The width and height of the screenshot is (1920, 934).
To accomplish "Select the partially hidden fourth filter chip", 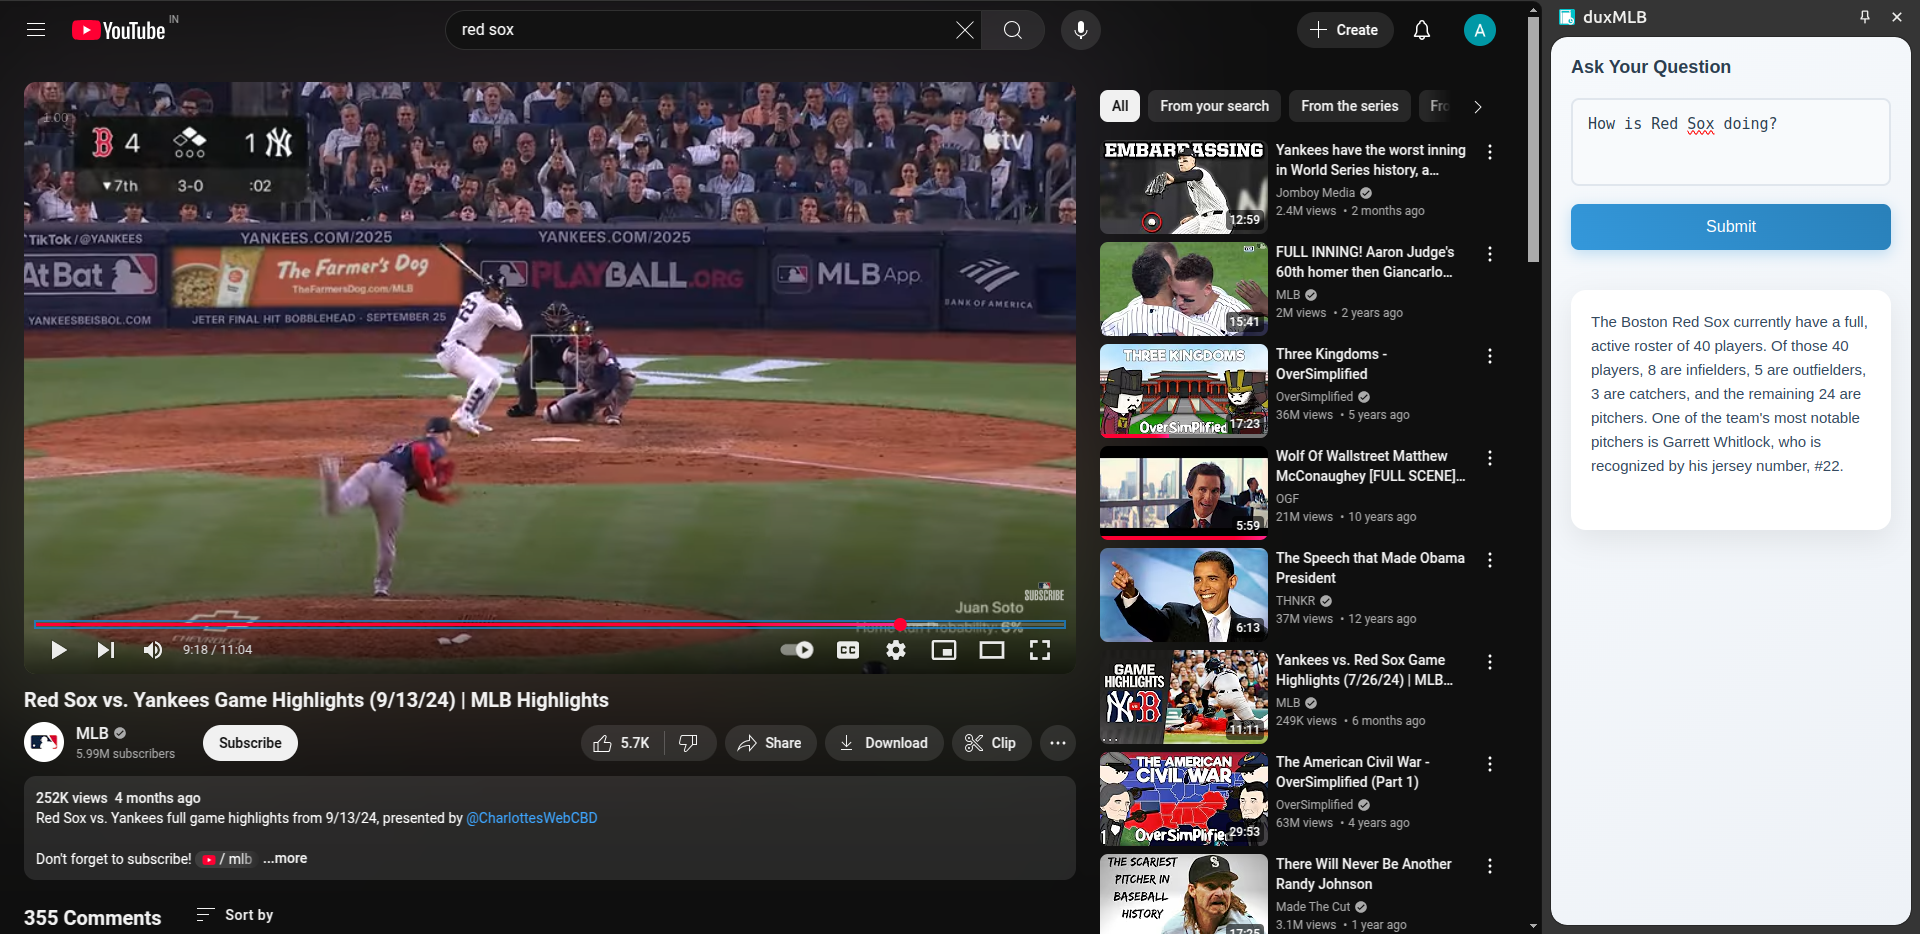I will (x=1438, y=106).
